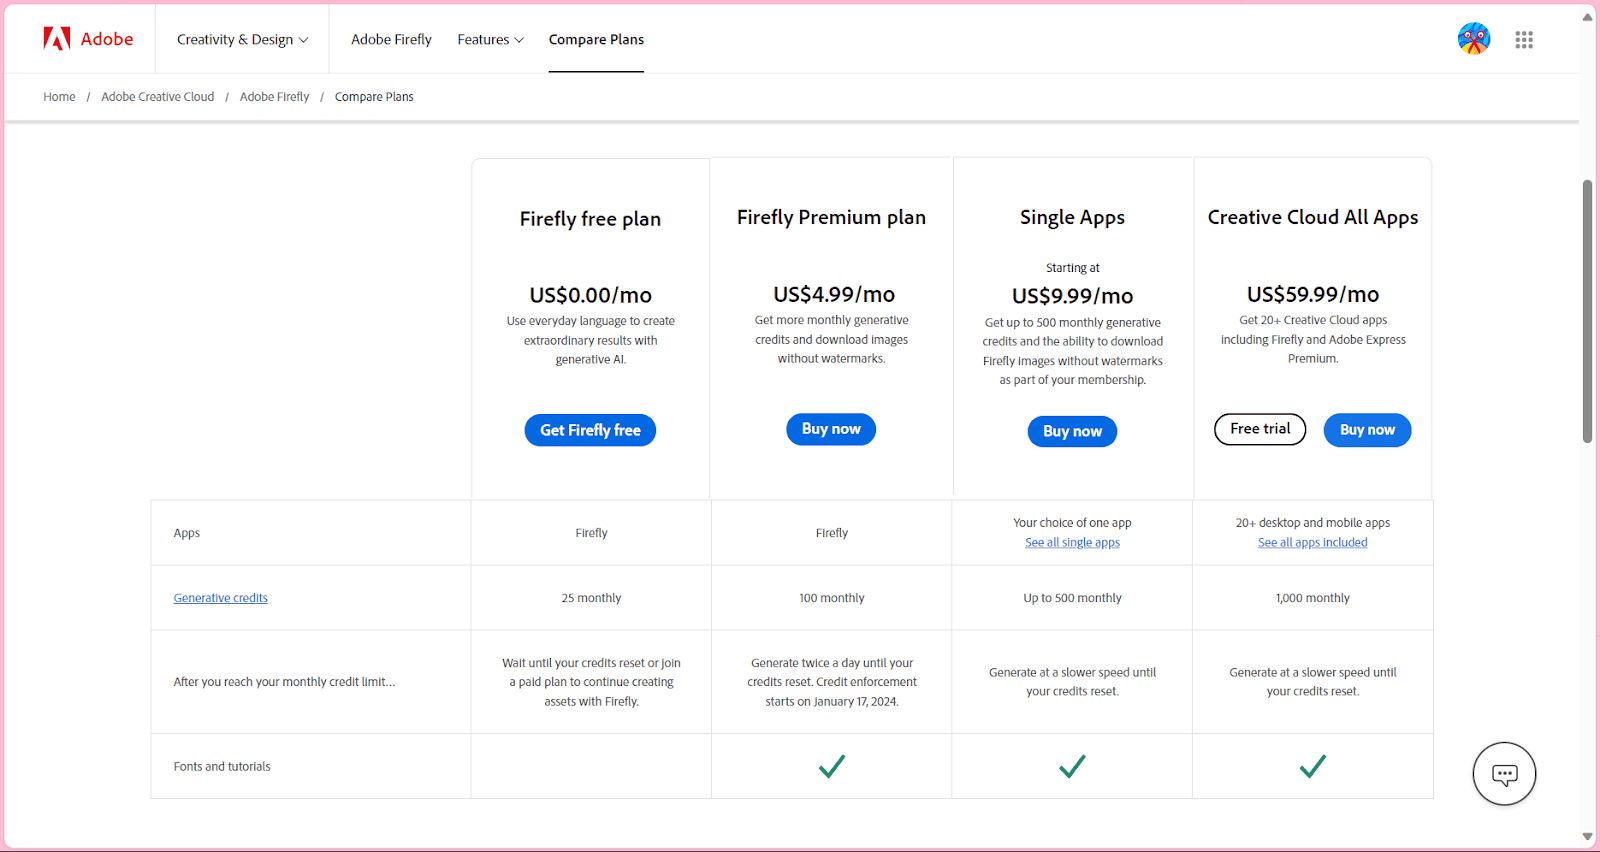Expand Creativity & Design dropdown

pyautogui.click(x=242, y=40)
